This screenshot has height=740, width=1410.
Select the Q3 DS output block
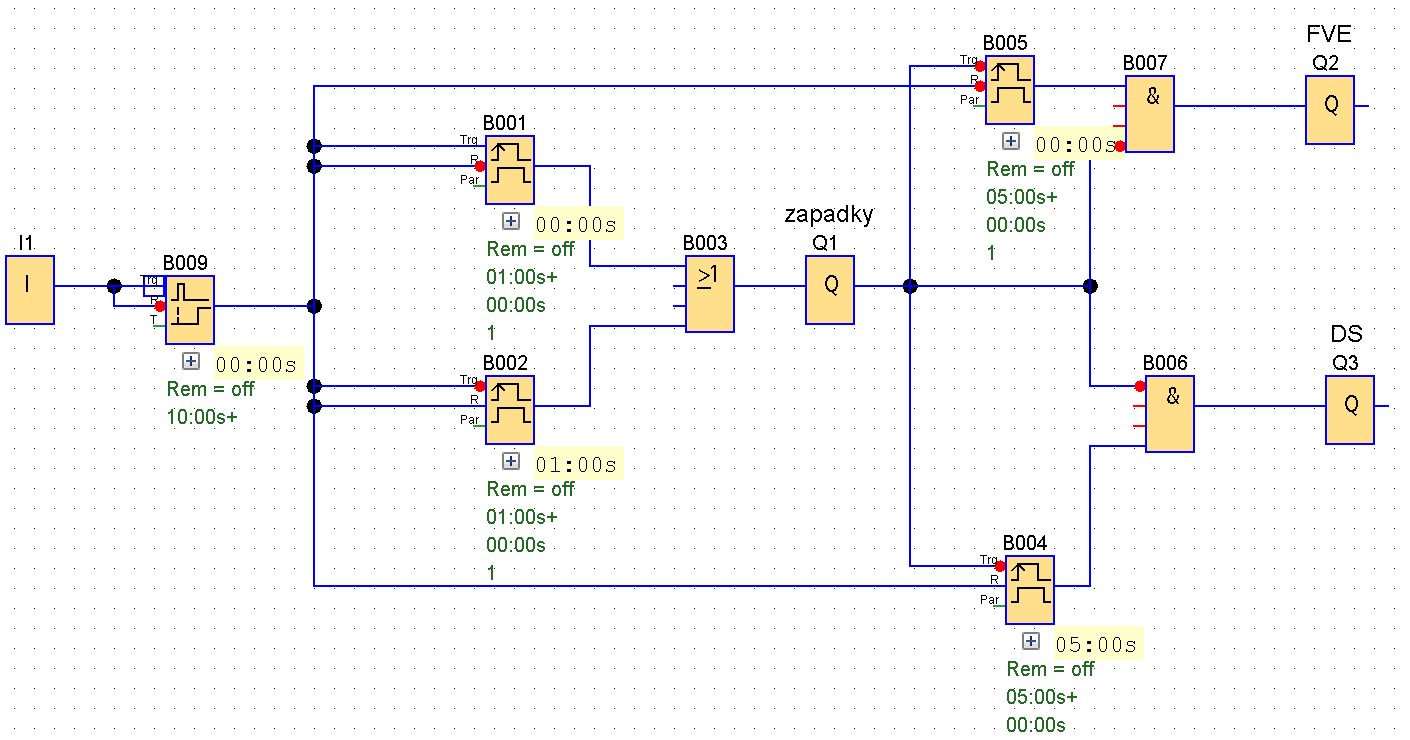[x=1350, y=410]
